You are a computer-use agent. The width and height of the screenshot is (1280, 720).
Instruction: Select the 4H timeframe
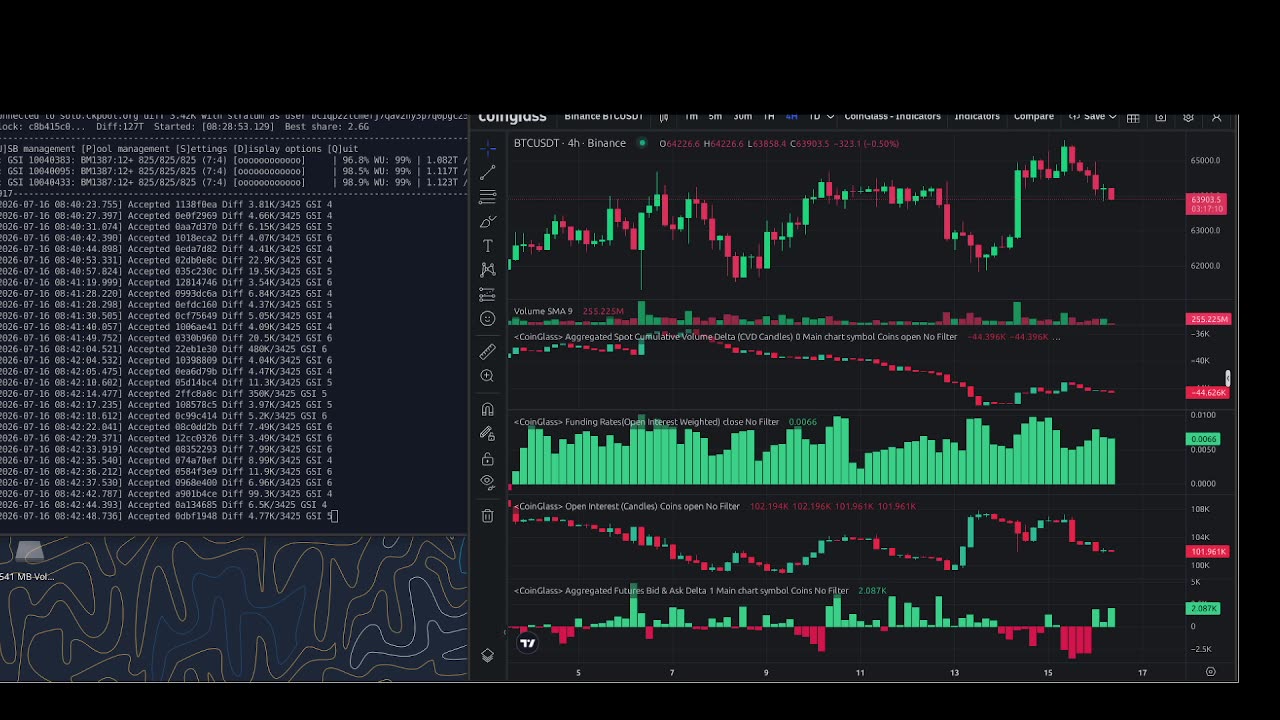coord(792,117)
